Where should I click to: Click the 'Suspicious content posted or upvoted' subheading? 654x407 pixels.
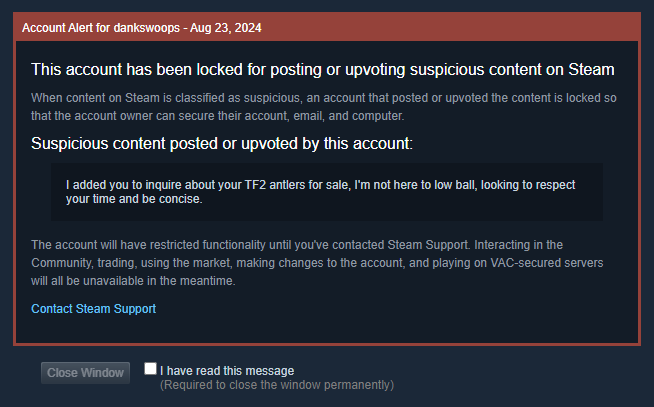pos(221,144)
